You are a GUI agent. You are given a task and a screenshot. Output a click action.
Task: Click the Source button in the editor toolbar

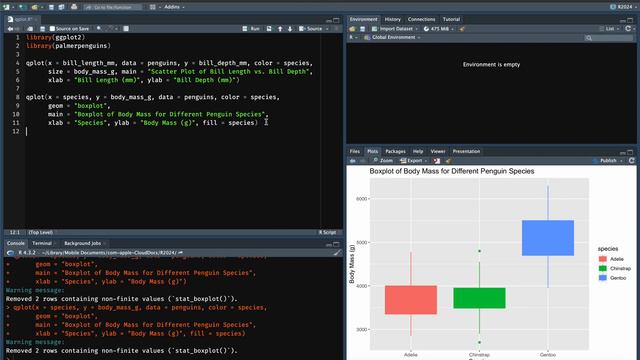311,29
